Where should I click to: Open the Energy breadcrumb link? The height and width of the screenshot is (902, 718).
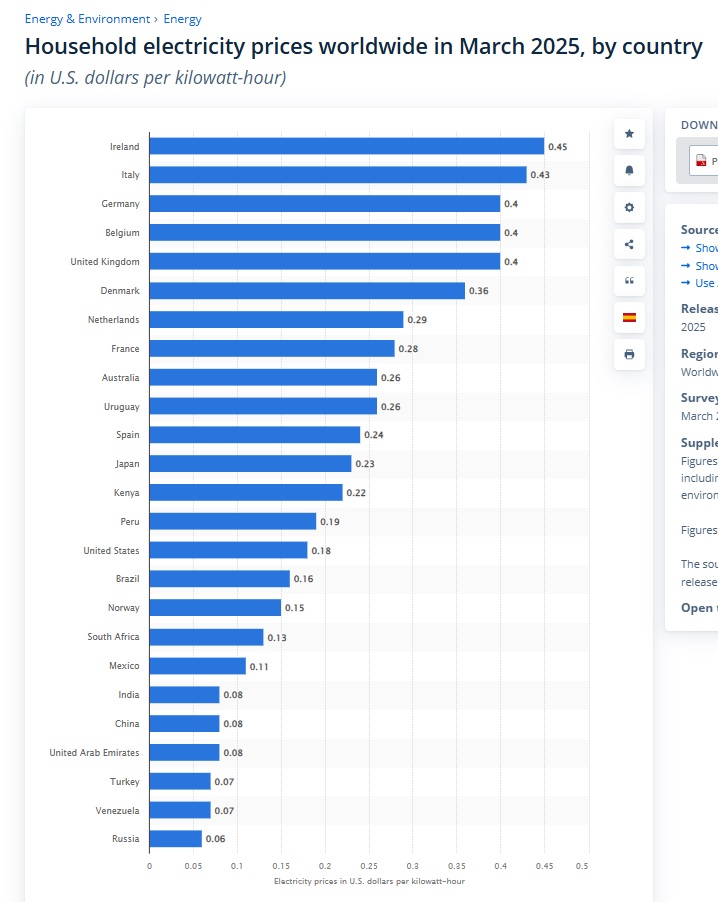[182, 19]
